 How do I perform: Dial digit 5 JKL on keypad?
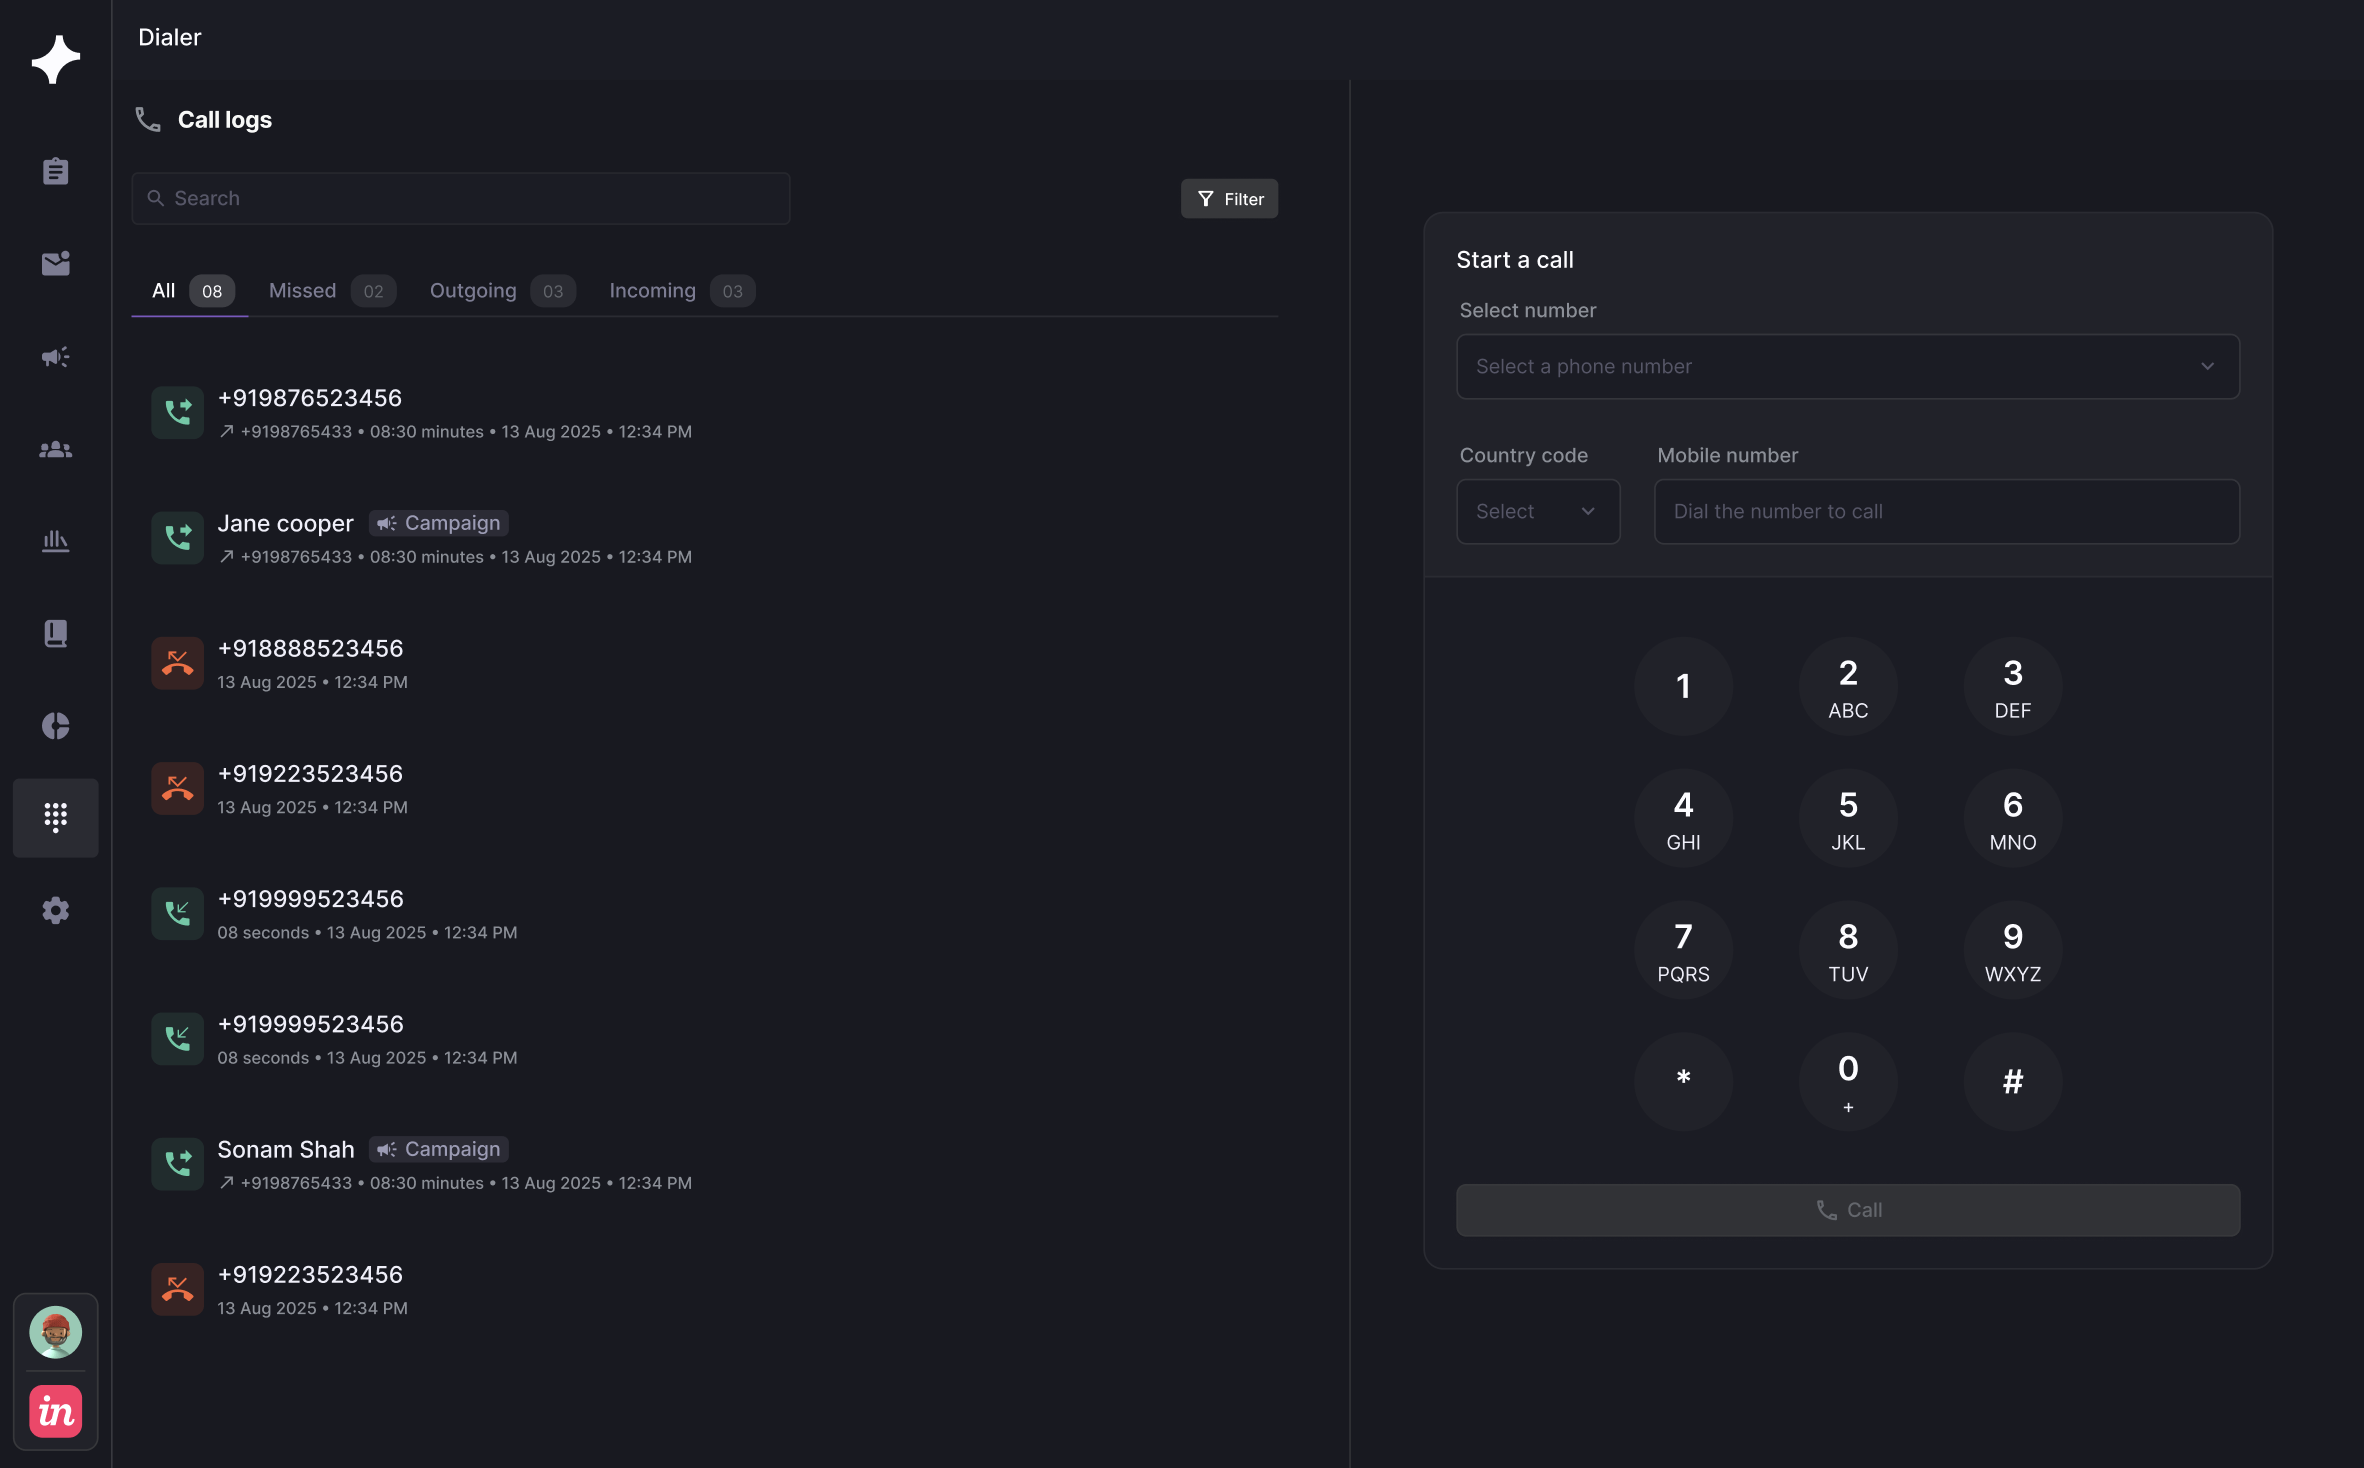[1848, 818]
